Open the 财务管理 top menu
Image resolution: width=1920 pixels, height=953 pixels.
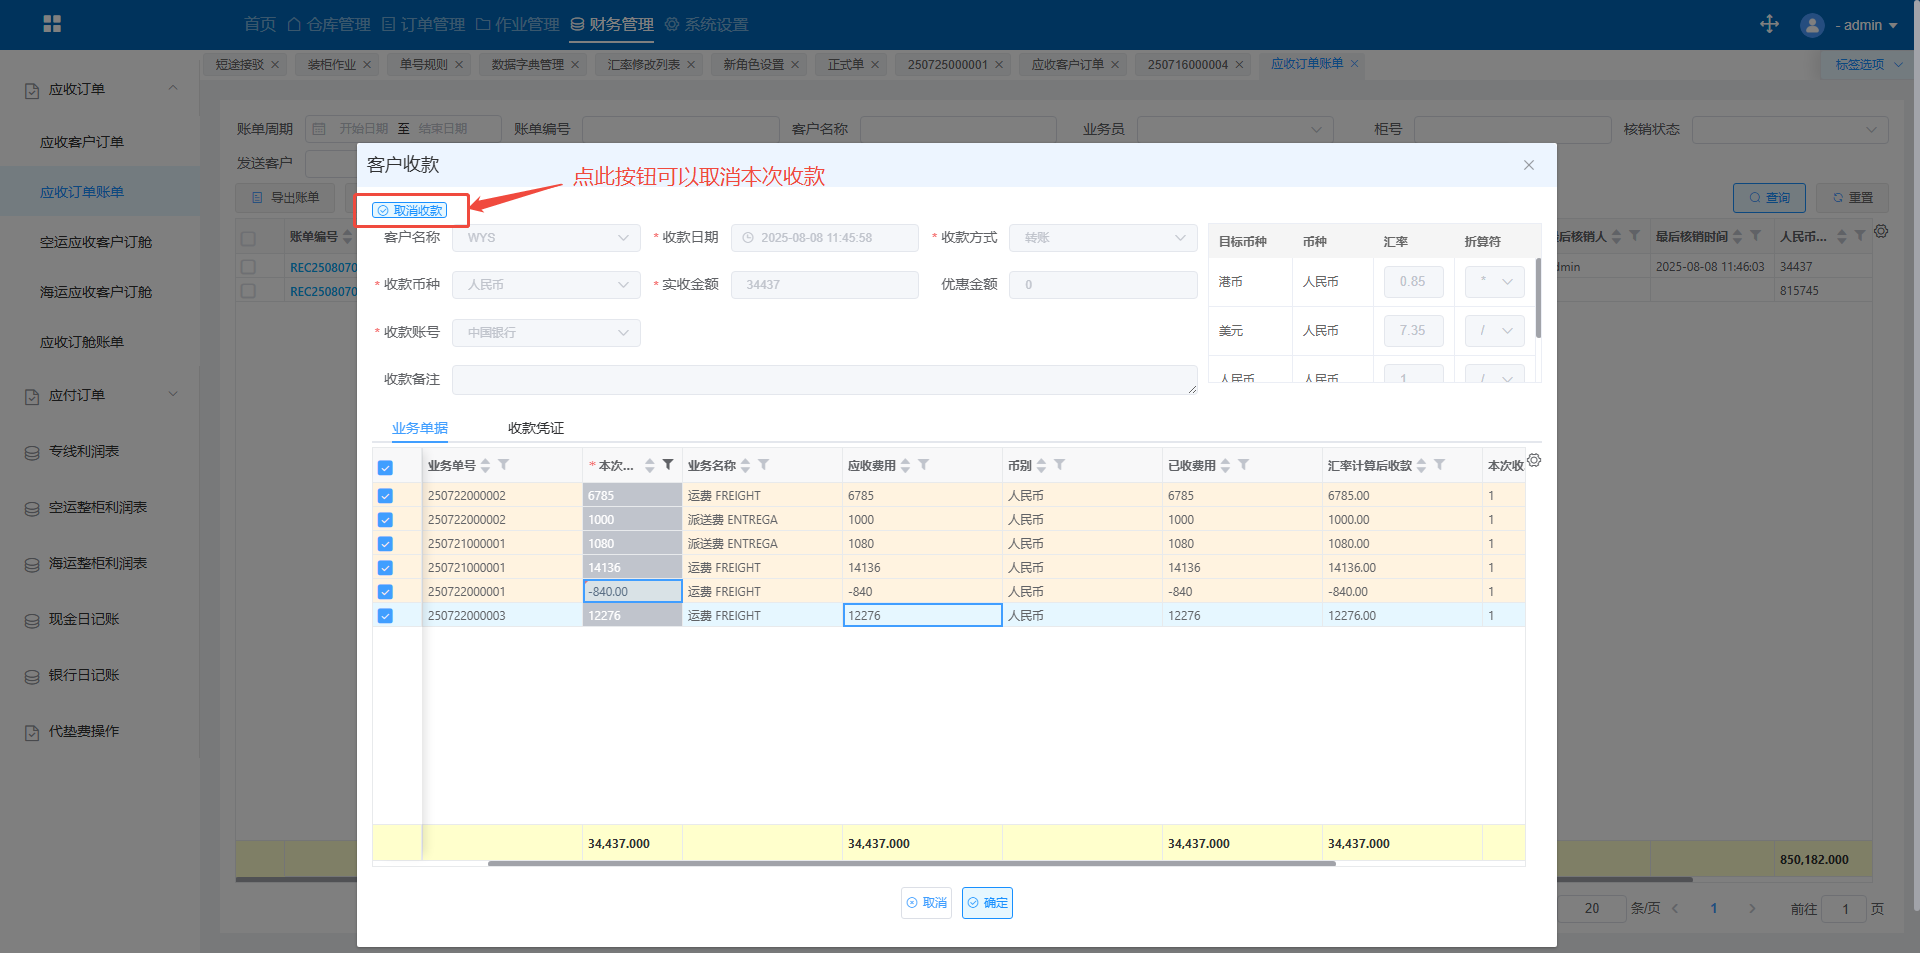(x=612, y=24)
